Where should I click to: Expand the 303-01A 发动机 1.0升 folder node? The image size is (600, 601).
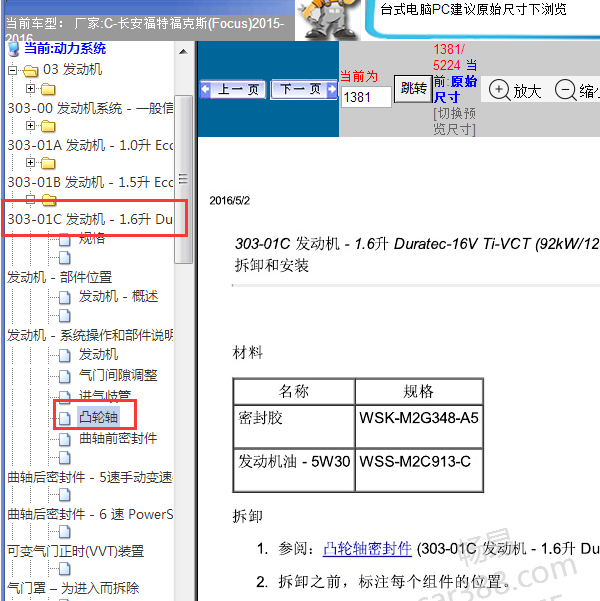(30, 126)
